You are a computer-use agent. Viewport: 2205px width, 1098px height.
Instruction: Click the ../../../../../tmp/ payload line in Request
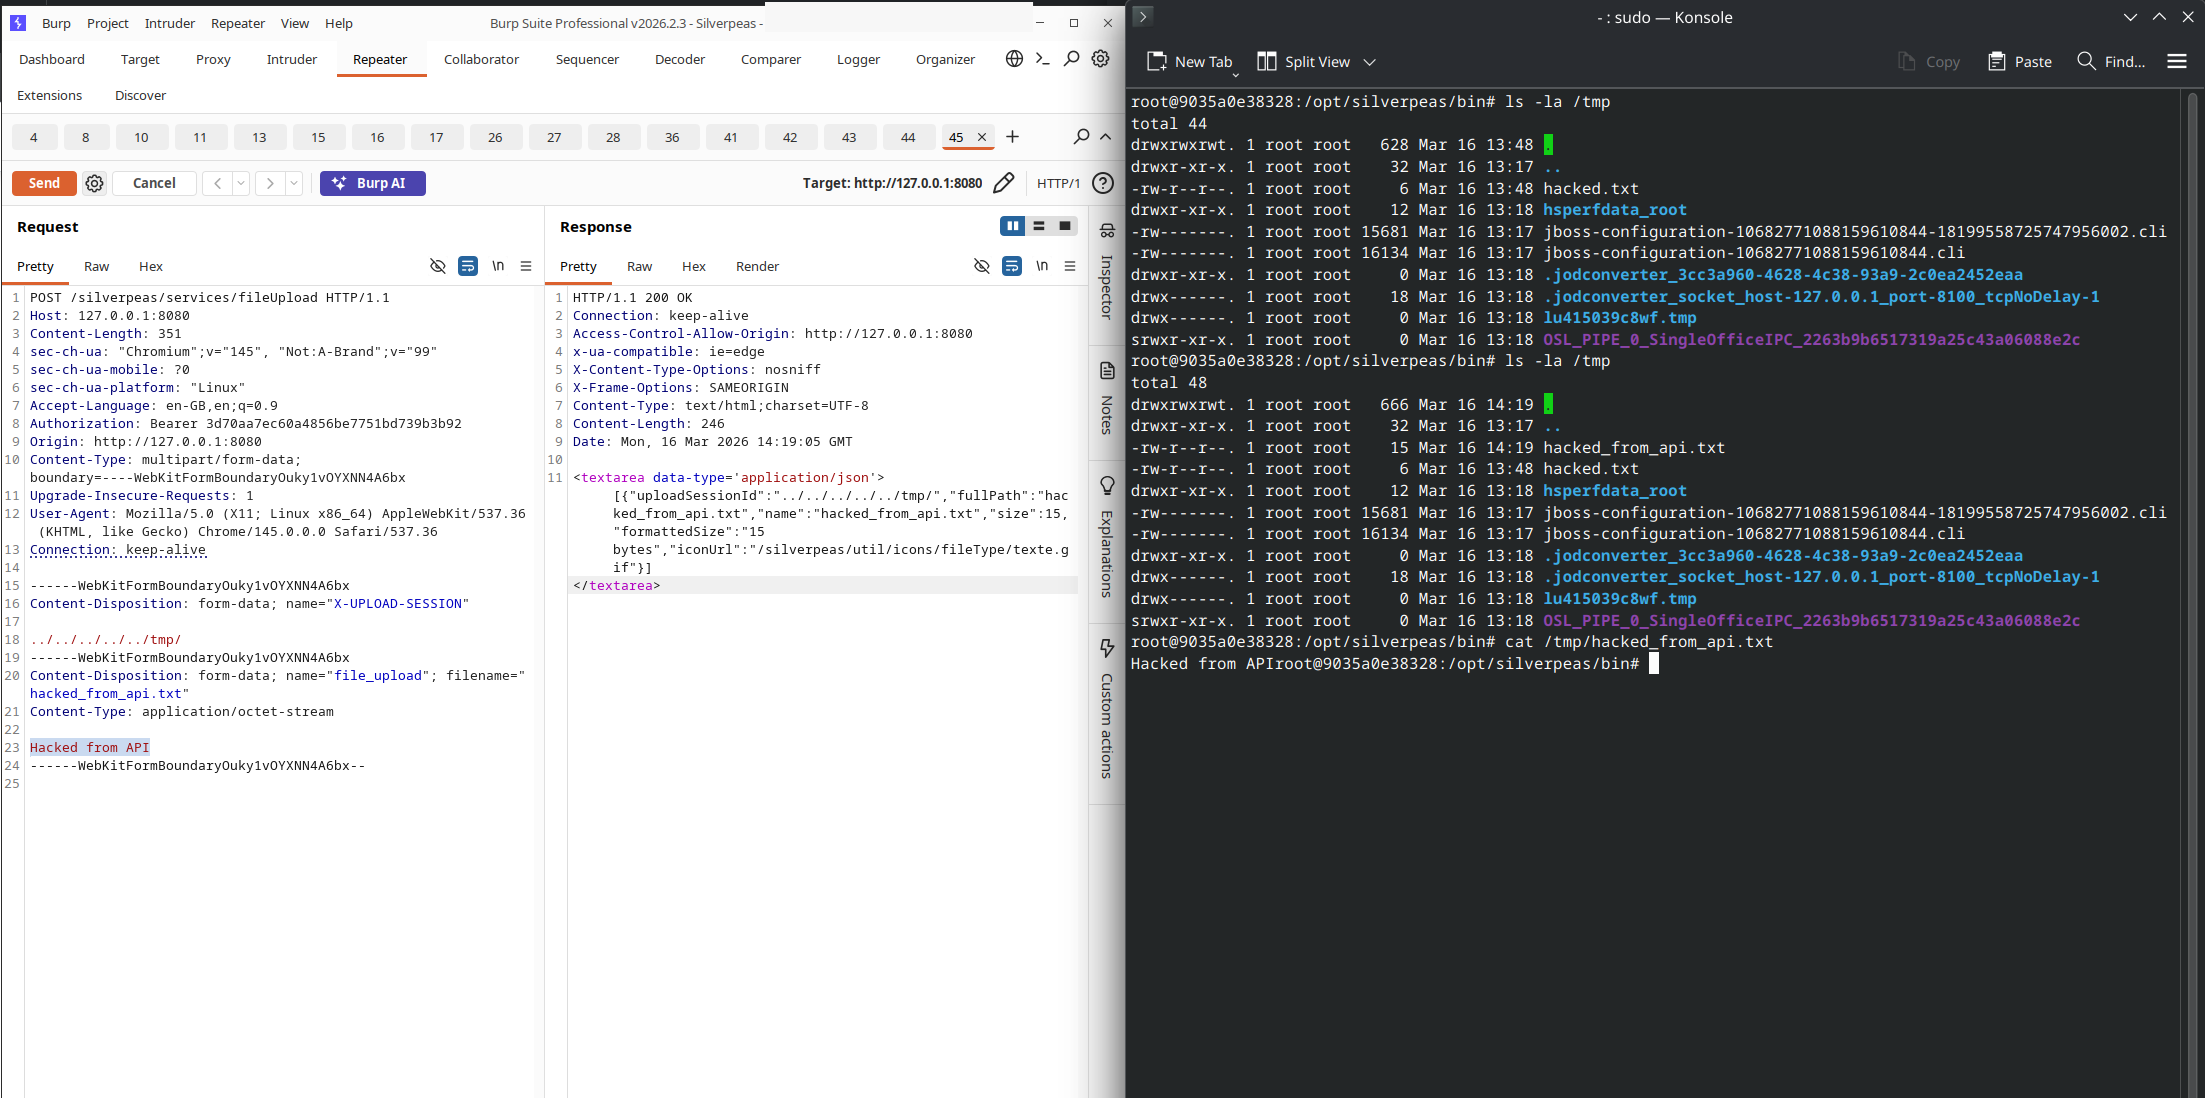click(105, 639)
